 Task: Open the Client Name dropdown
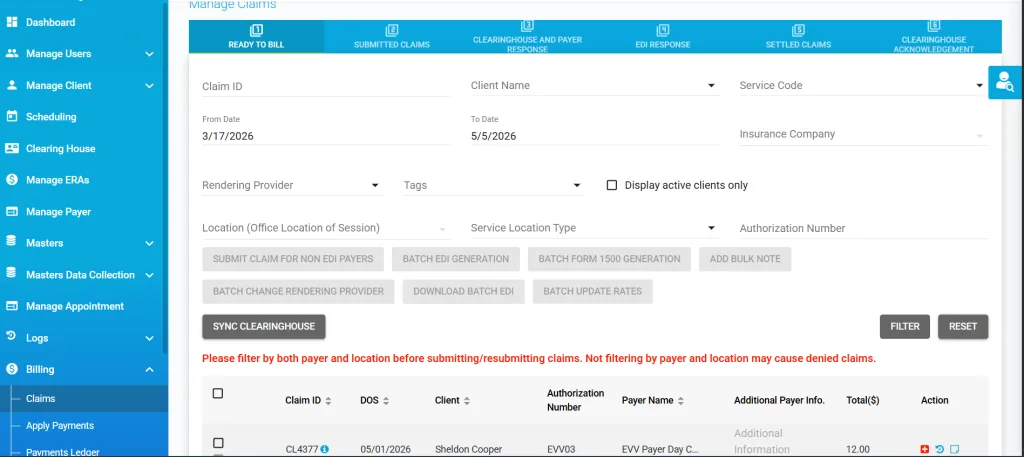pyautogui.click(x=595, y=86)
